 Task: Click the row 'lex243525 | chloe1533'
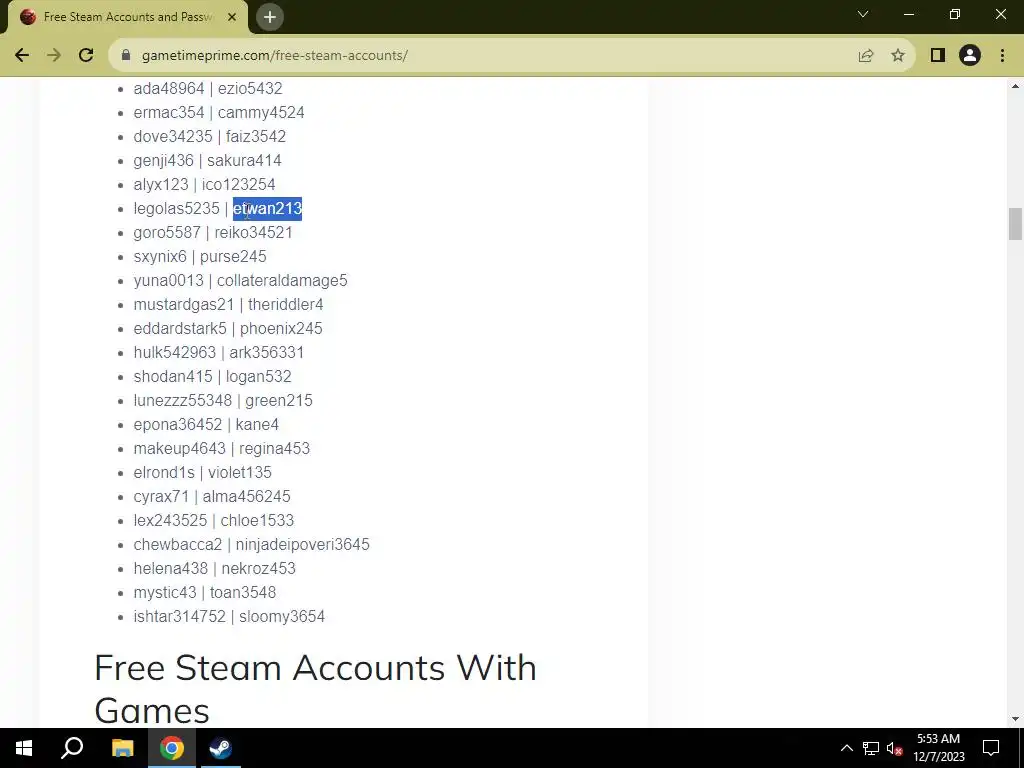[x=214, y=520]
